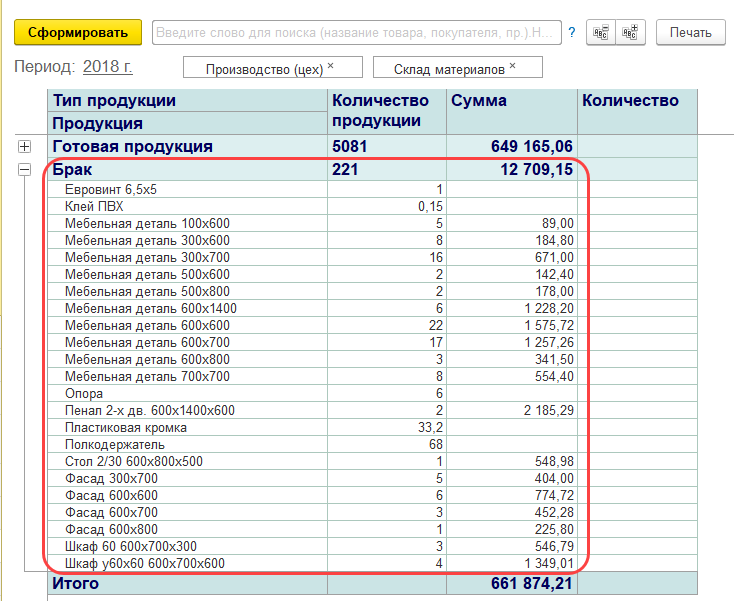Click the Сумма column header

(x=512, y=112)
